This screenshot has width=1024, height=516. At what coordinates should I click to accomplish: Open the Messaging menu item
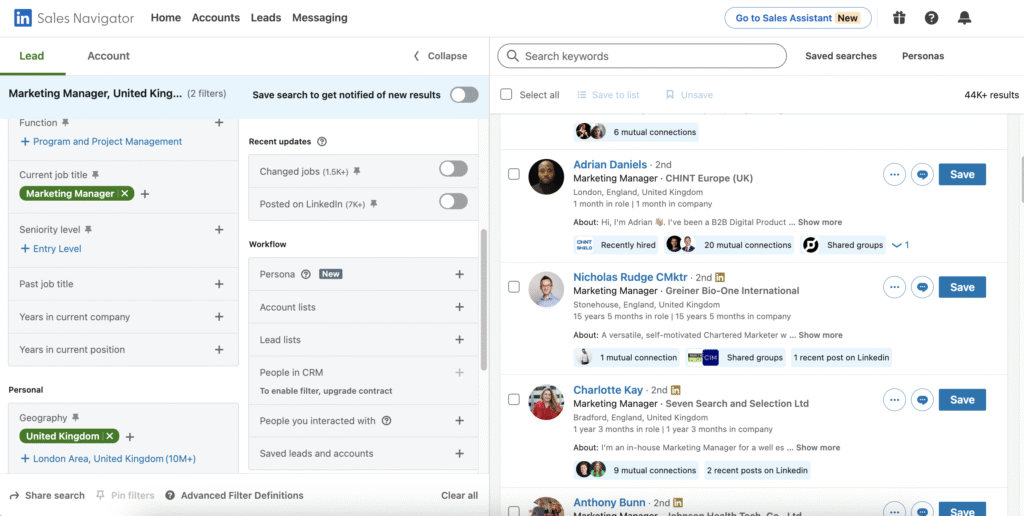pos(320,18)
